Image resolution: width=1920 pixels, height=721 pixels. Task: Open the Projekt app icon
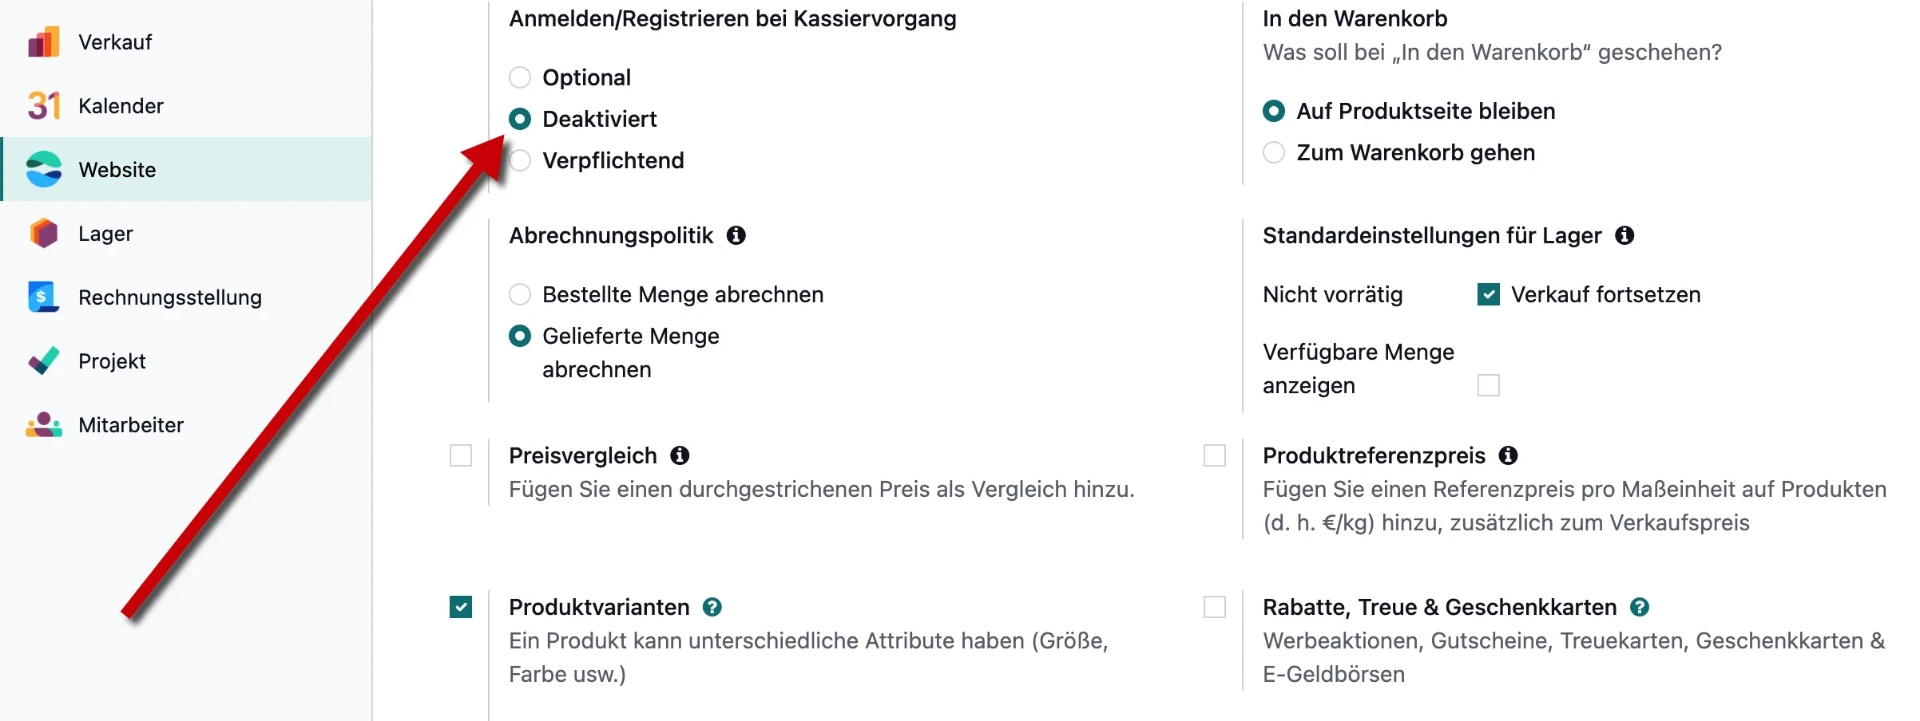click(x=43, y=361)
